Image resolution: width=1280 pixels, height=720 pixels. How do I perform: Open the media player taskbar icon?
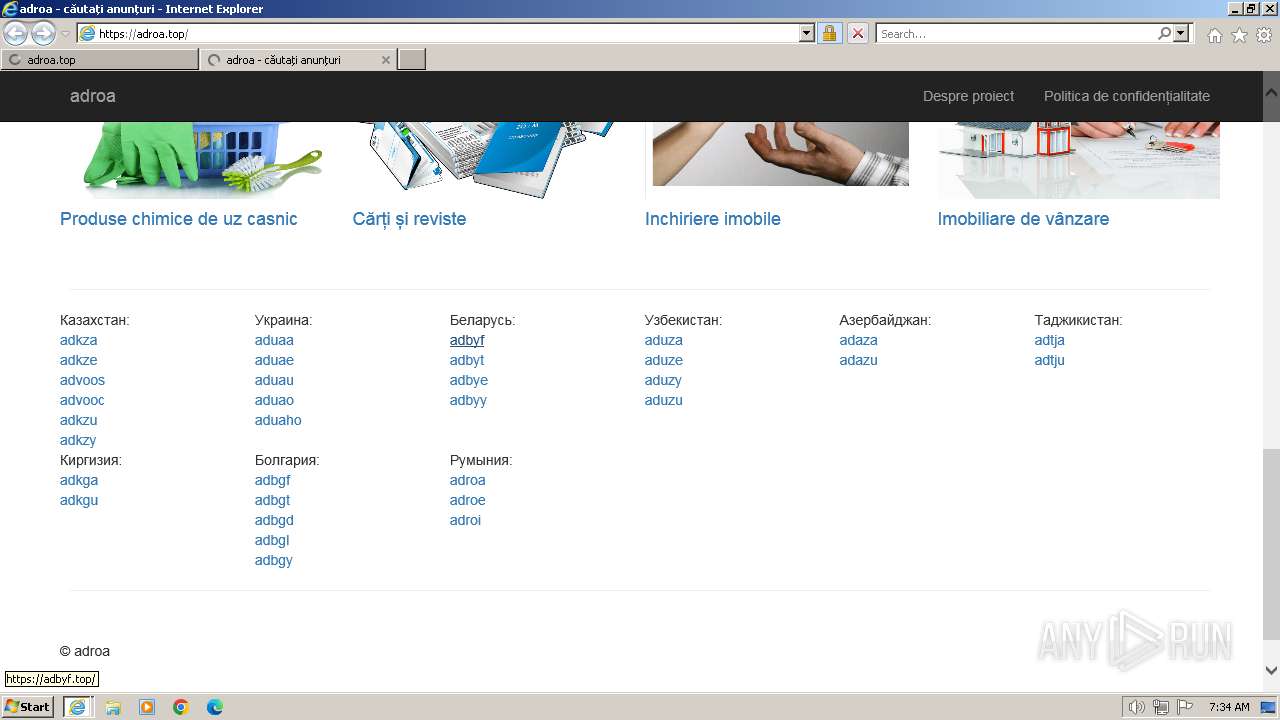(x=147, y=707)
